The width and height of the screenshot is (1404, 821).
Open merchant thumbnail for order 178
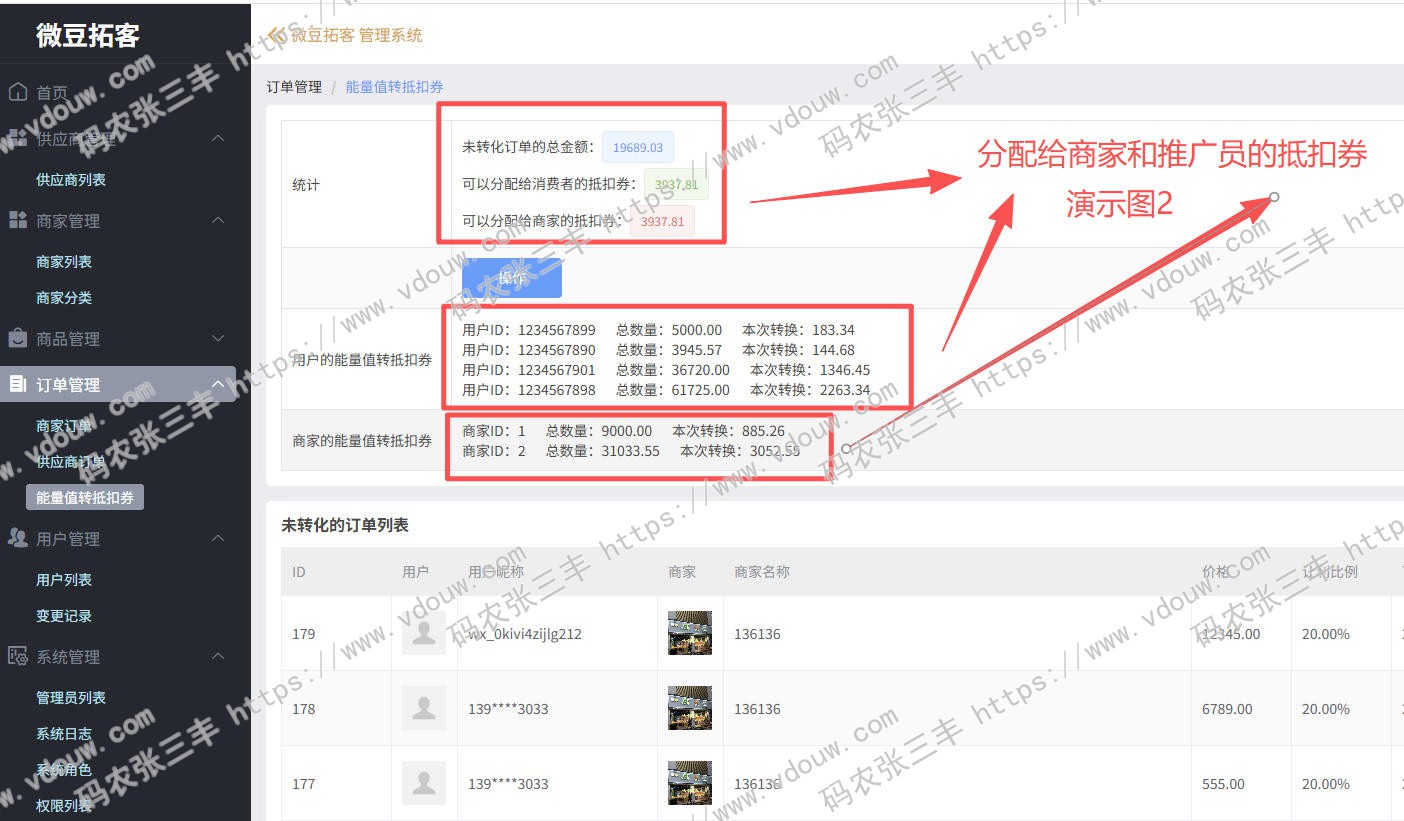coord(690,708)
